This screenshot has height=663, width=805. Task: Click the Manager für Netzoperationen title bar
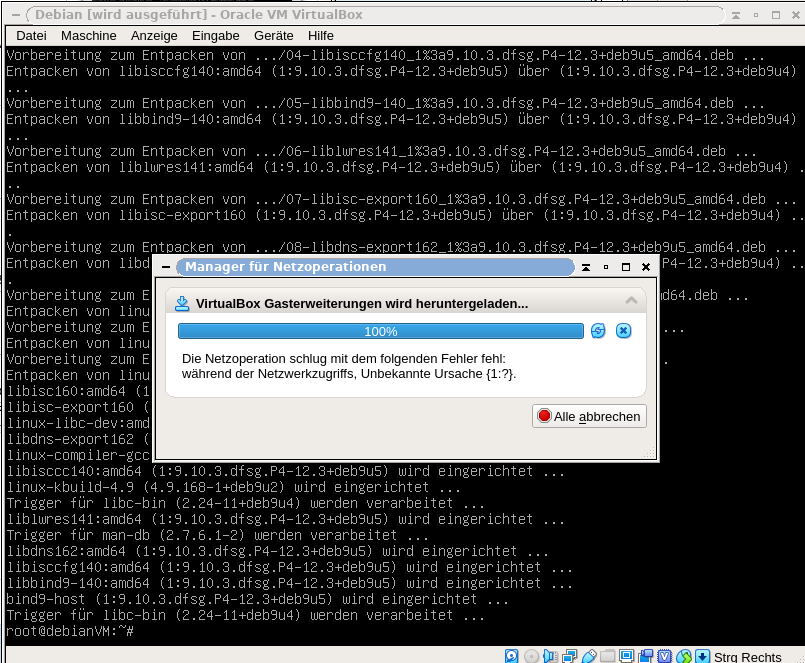[375, 267]
